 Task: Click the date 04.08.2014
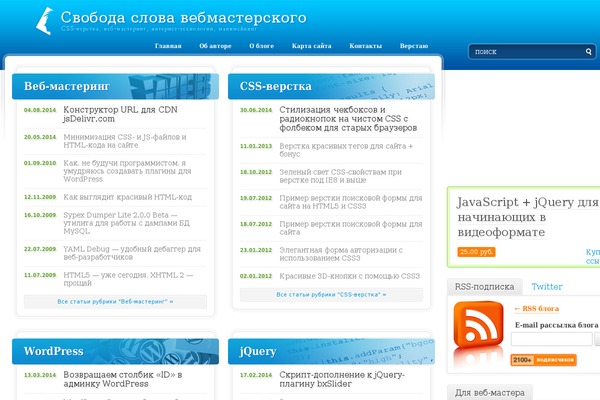[40, 110]
